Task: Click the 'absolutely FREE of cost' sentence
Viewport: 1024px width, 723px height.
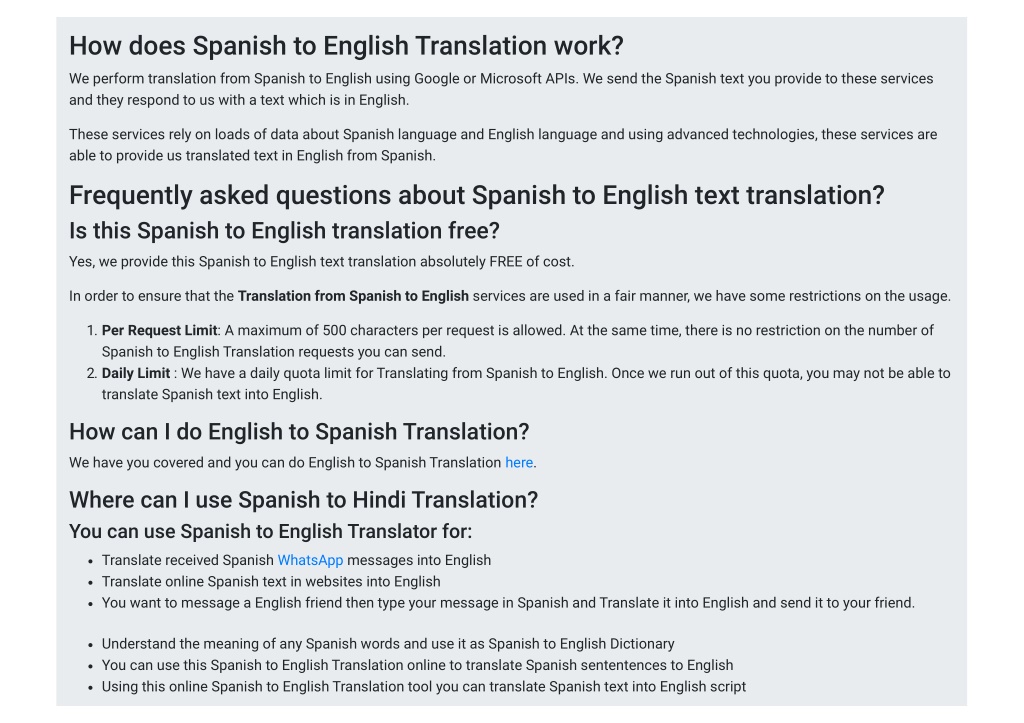Action: (x=322, y=262)
